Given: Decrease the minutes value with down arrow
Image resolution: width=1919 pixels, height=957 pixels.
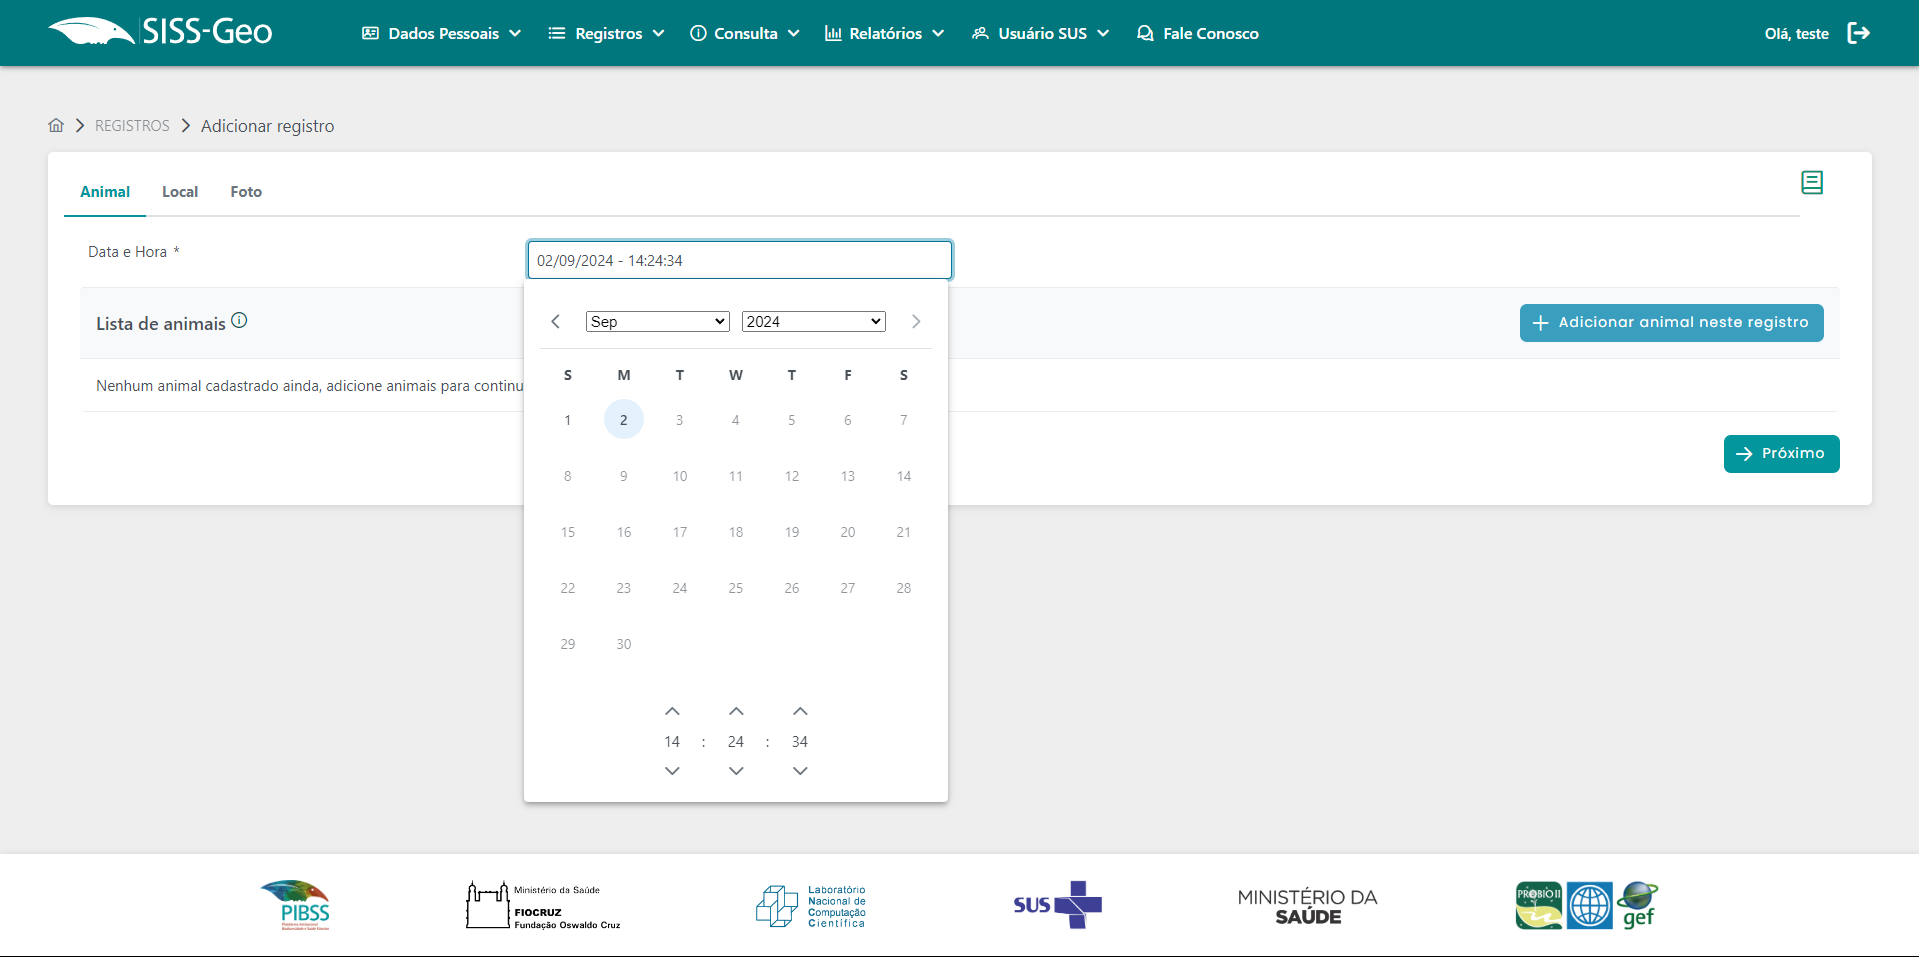Looking at the screenshot, I should click(736, 771).
